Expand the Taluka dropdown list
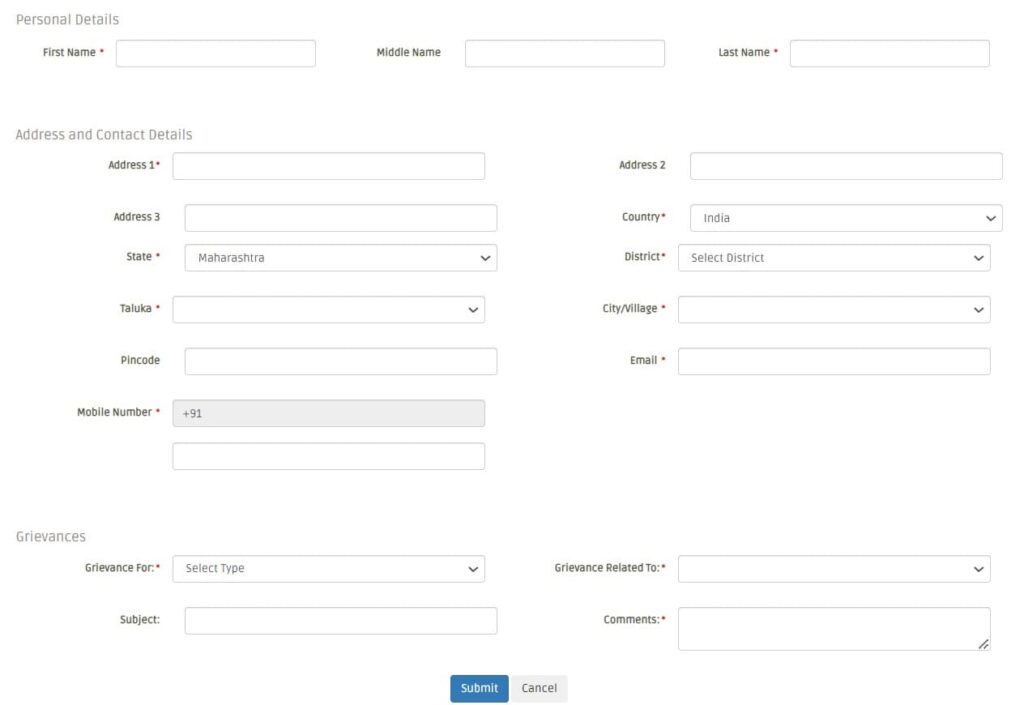 (328, 310)
